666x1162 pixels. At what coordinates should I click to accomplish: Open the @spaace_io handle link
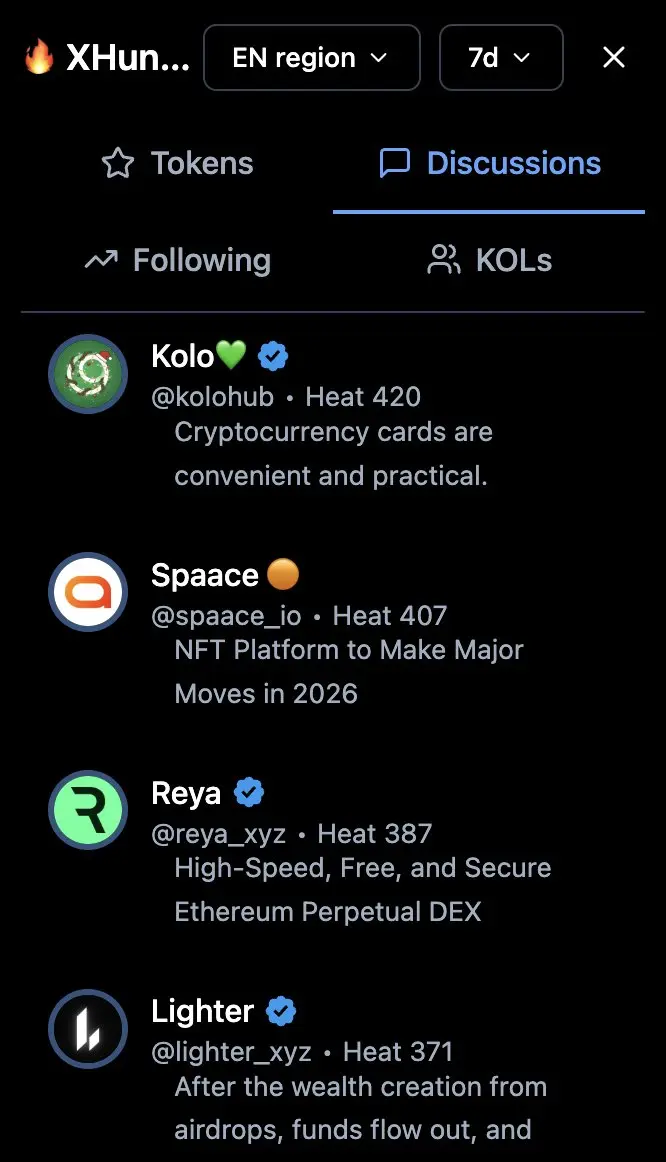226,616
